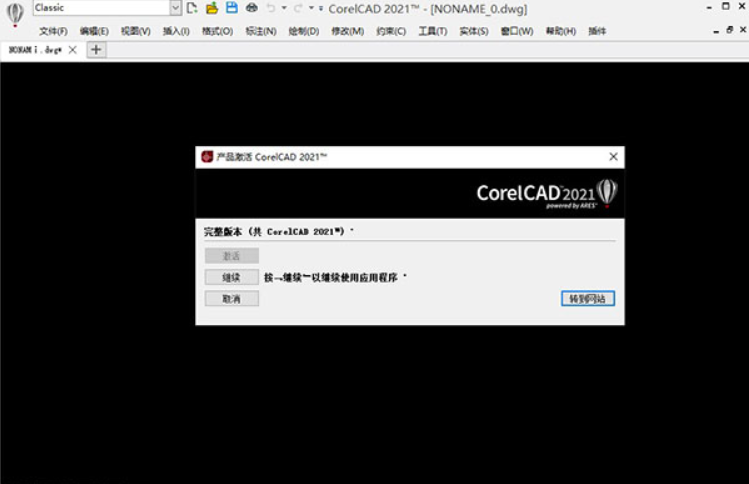The image size is (749, 484).
Task: Minimize the inner document window
Action: point(716,32)
